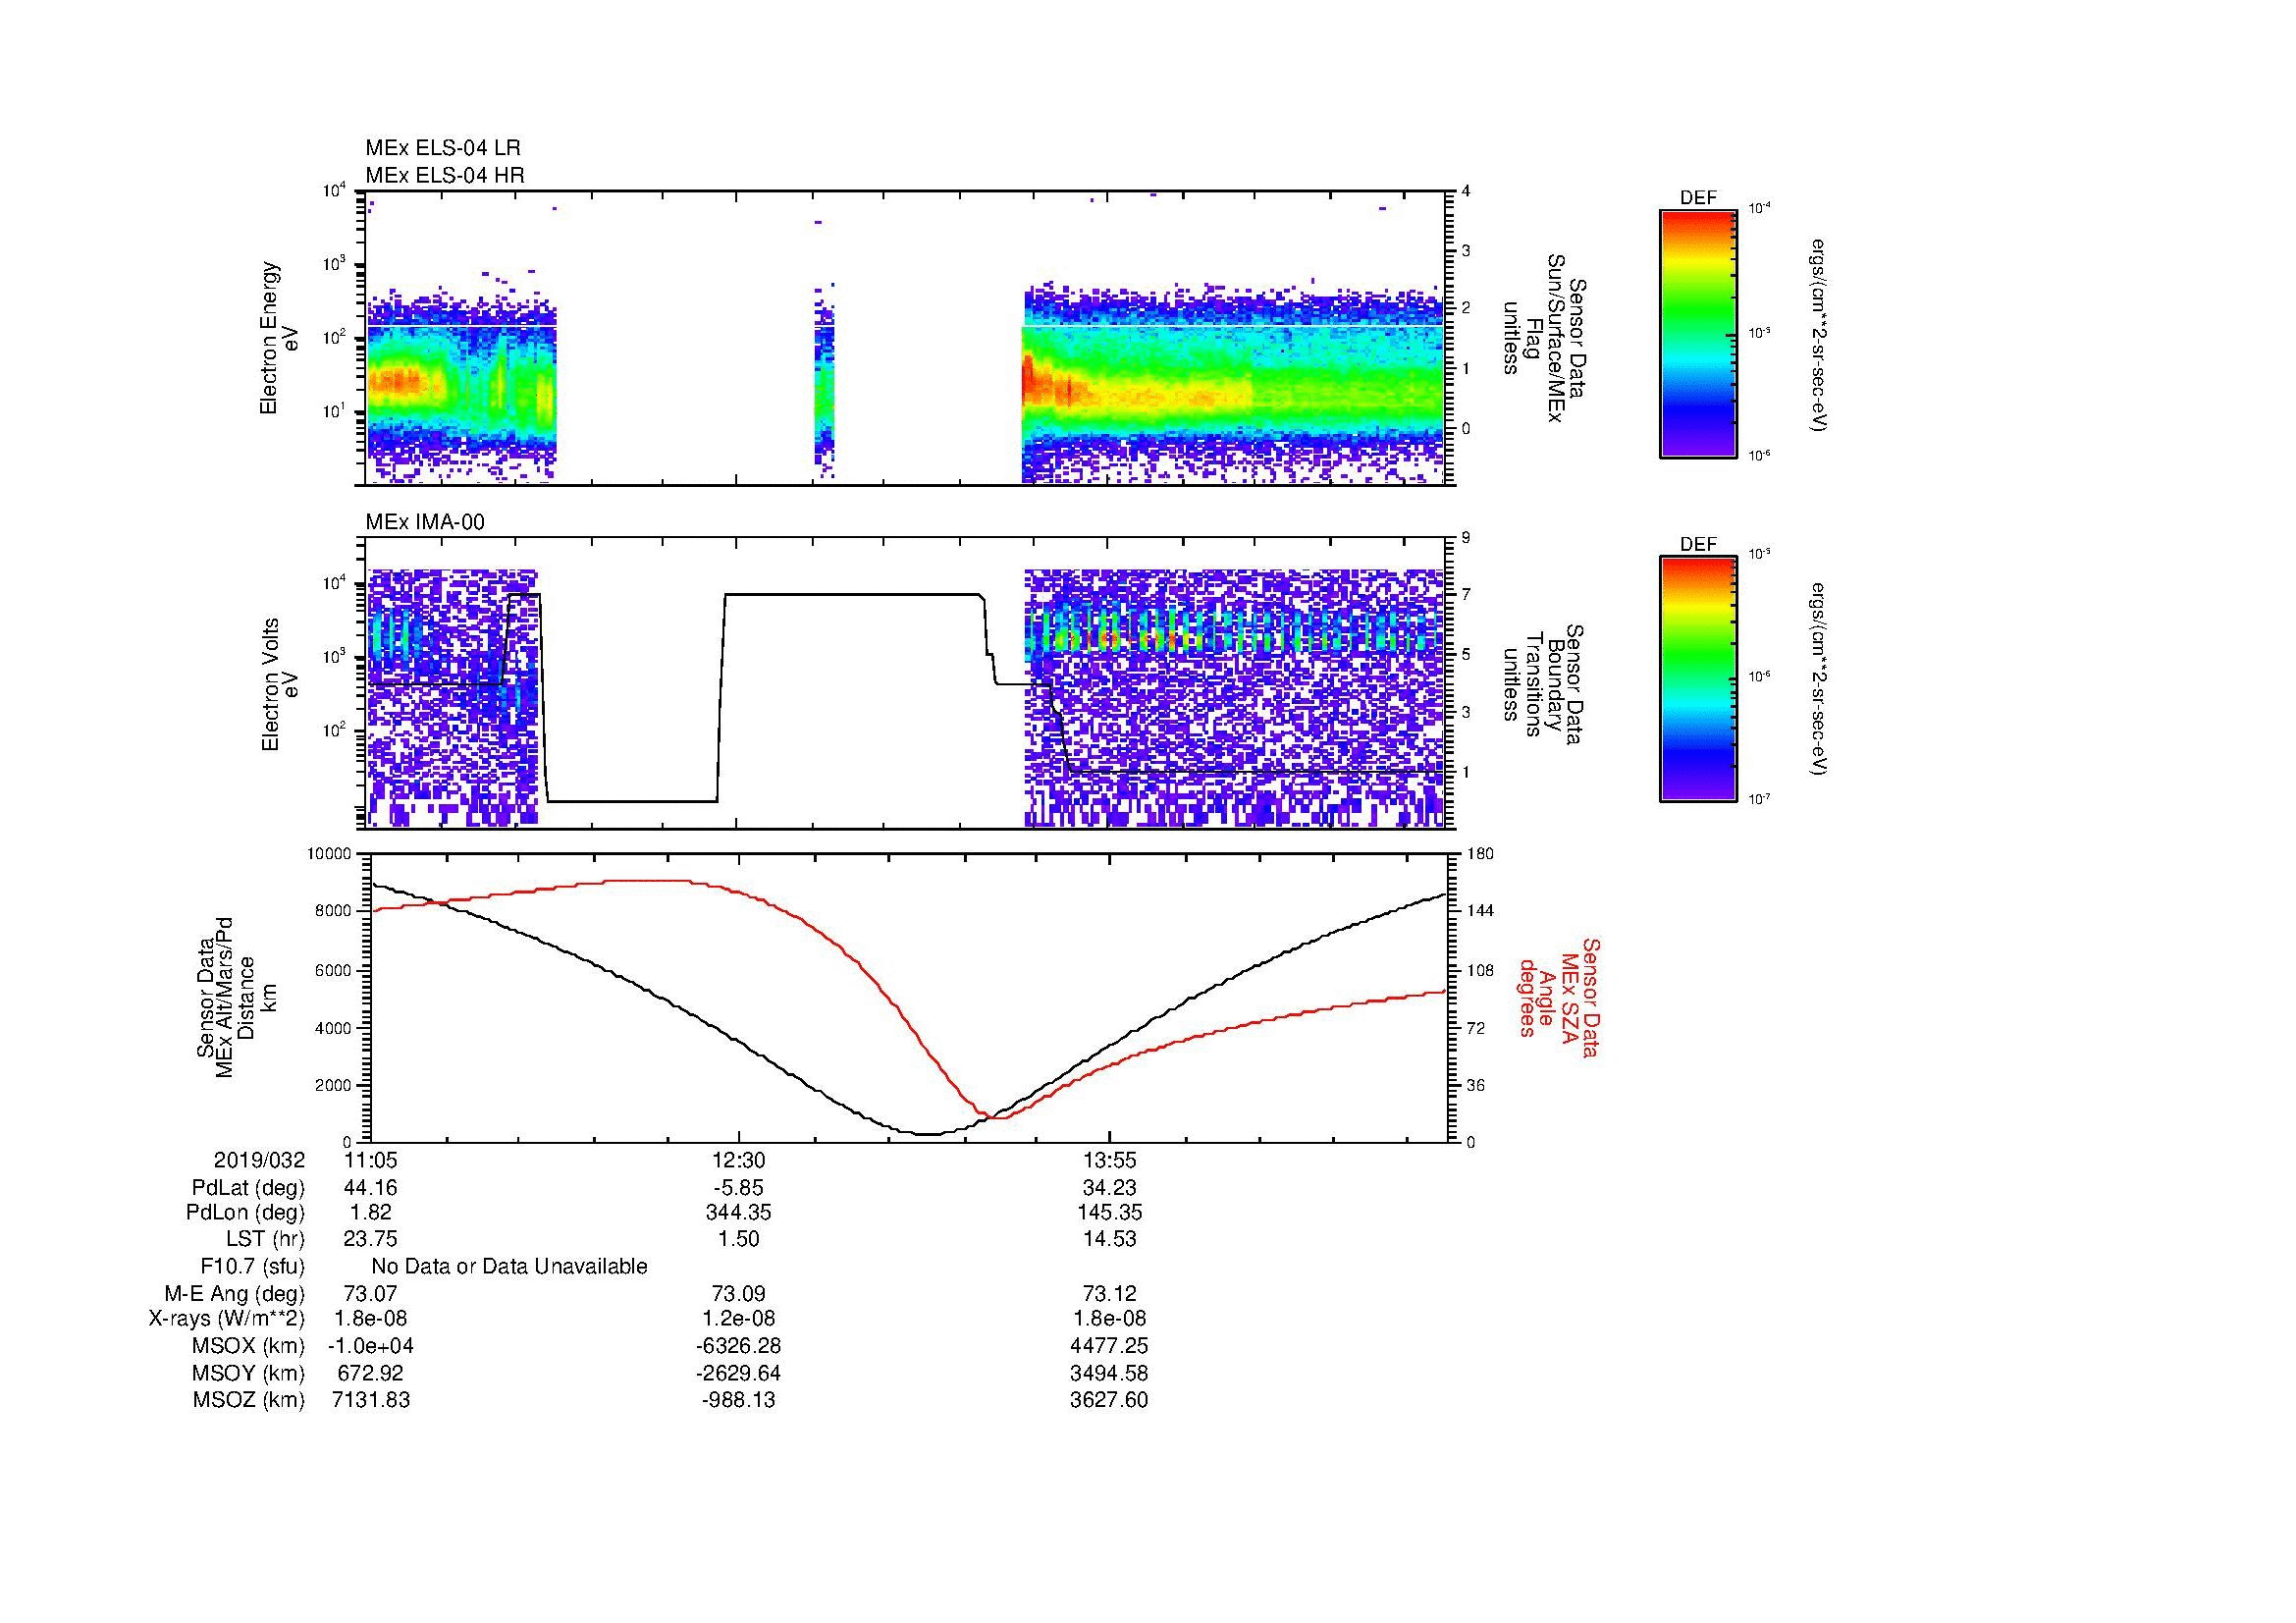Click M-E Ang value 73.09
This screenshot has width=2296, height=1623.
click(738, 1293)
